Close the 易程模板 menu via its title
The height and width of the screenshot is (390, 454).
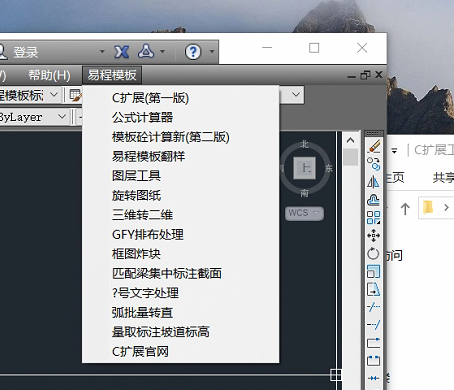pyautogui.click(x=112, y=75)
